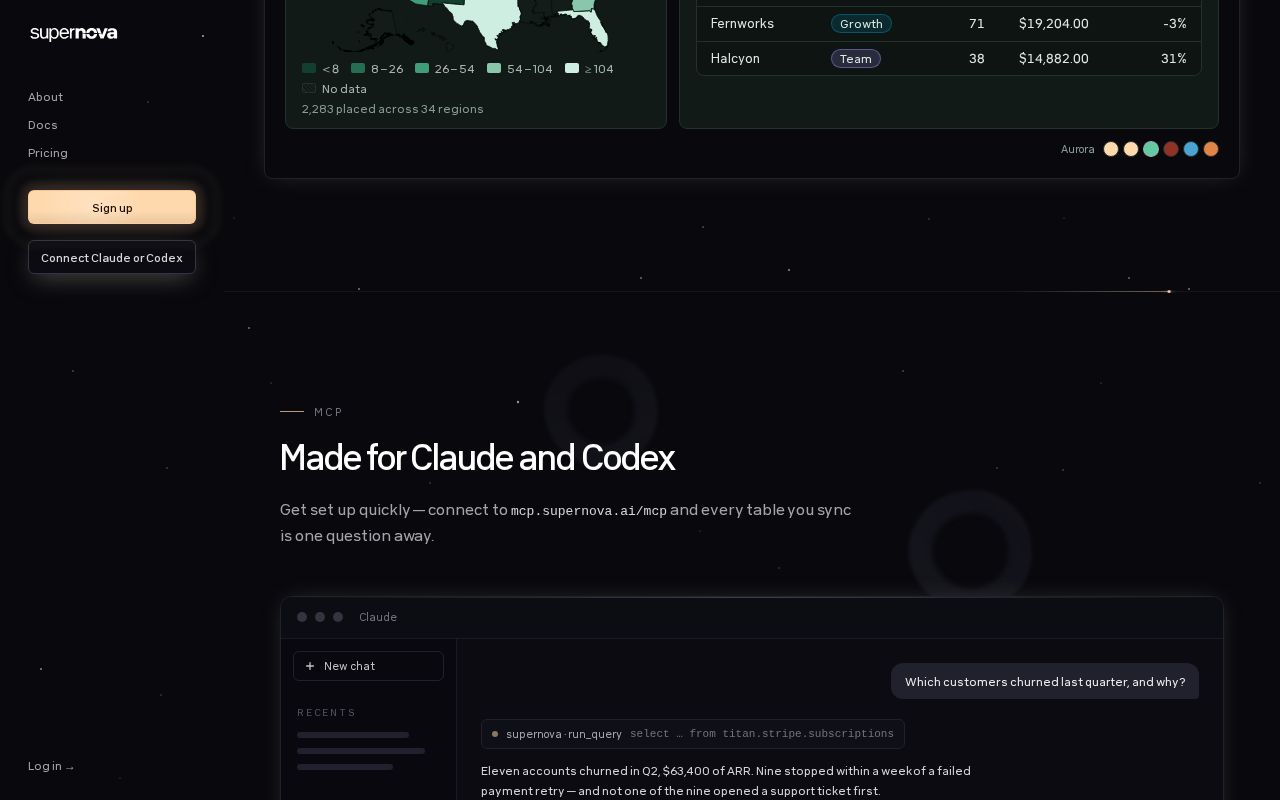Image resolution: width=1280 pixels, height=800 pixels.
Task: Click the $14,882.00 cell
Action: tap(1054, 58)
